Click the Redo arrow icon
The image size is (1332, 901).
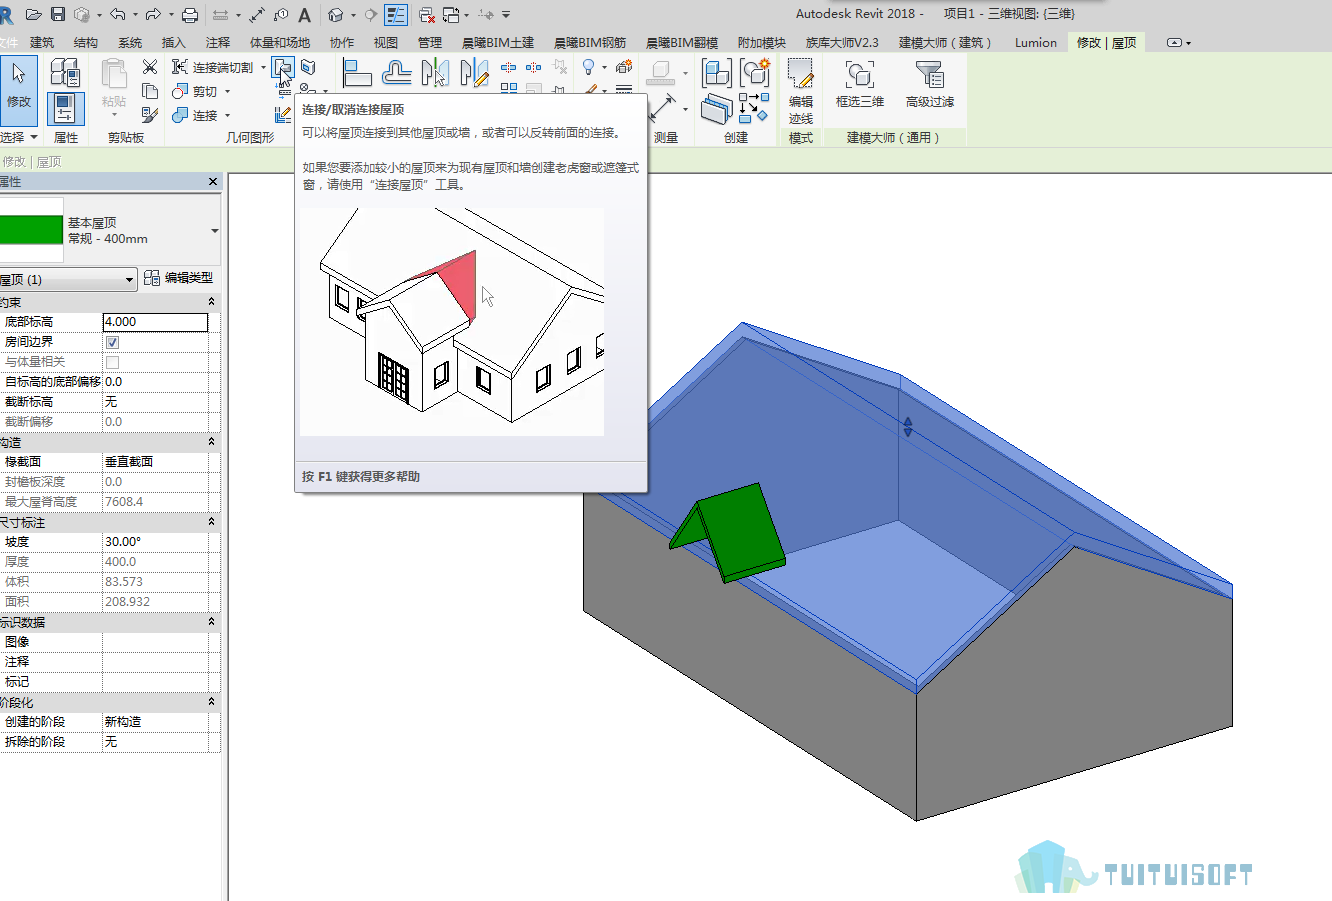(x=153, y=14)
